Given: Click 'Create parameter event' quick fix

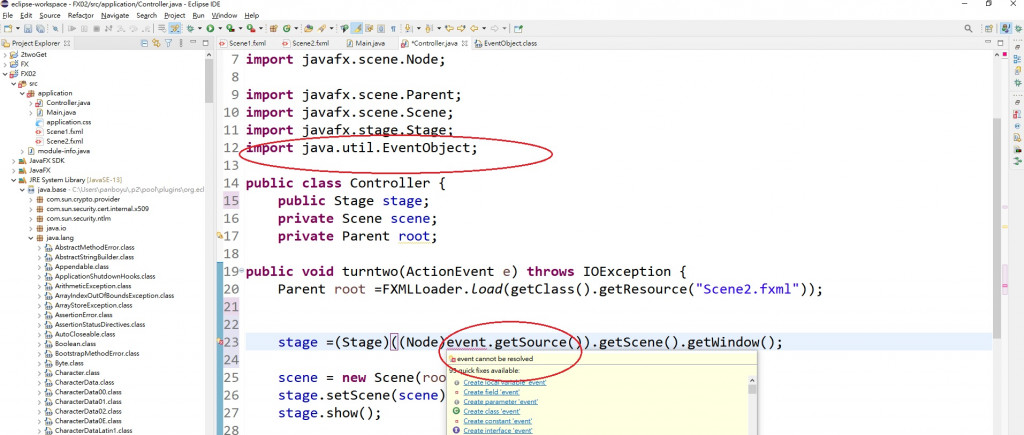Looking at the screenshot, I should (x=501, y=402).
